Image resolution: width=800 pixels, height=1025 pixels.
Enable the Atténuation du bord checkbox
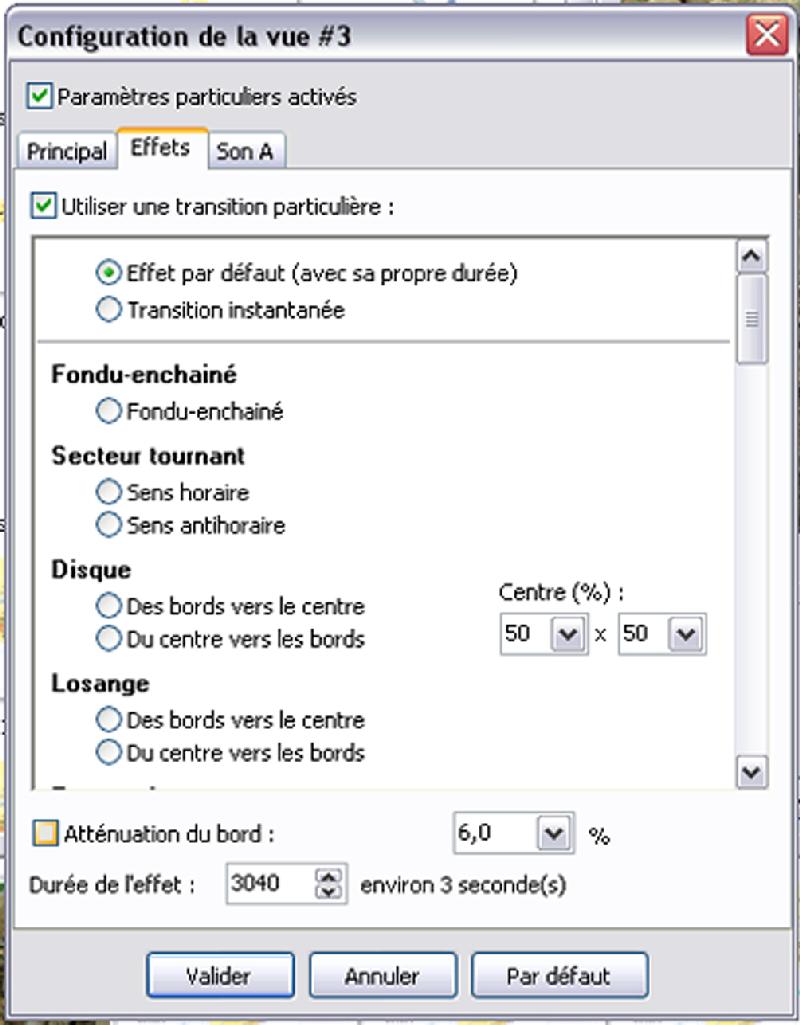point(45,834)
